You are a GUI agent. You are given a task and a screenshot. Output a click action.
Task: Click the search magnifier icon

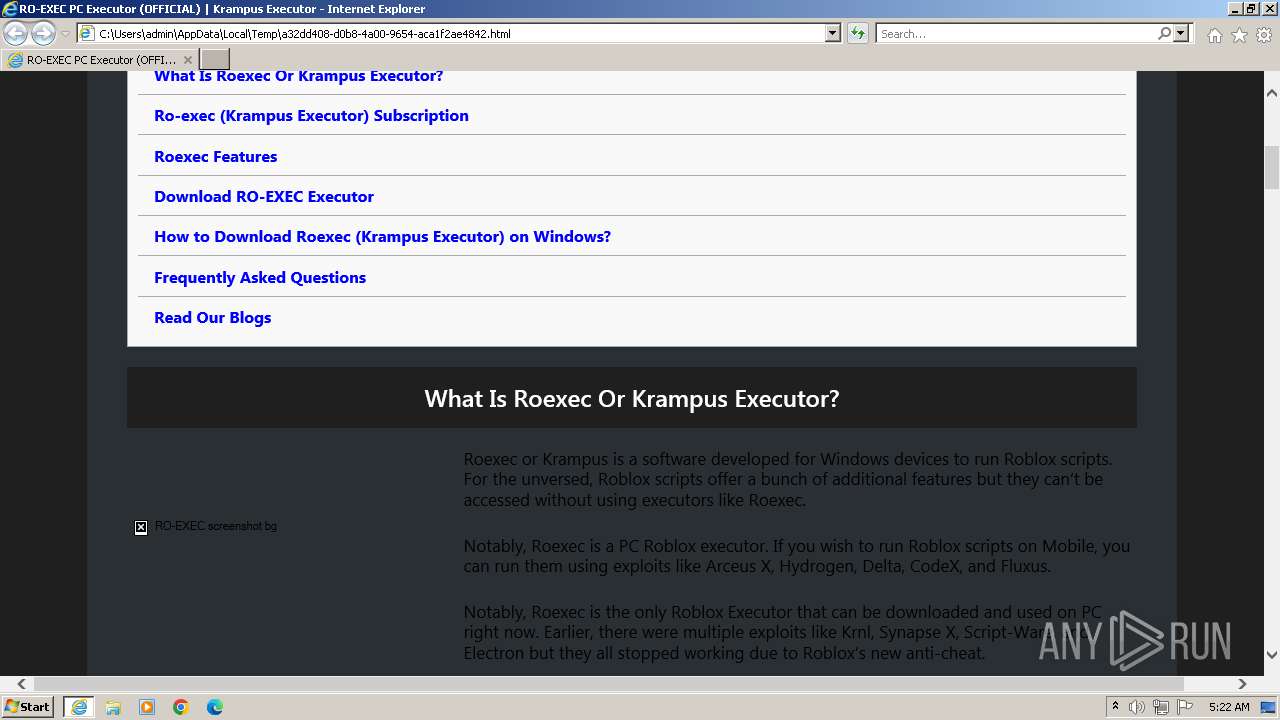pos(1164,33)
